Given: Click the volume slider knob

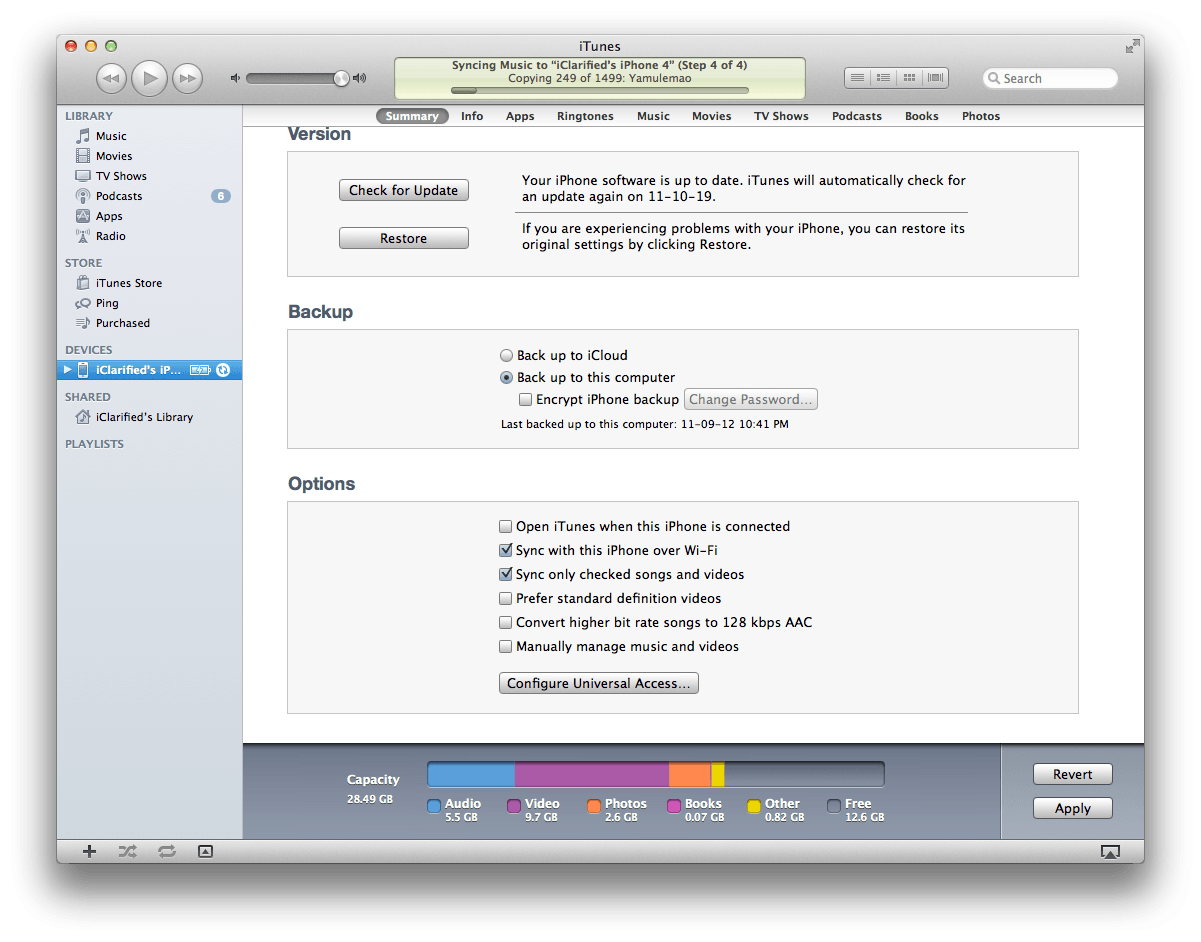Looking at the screenshot, I should click(341, 78).
